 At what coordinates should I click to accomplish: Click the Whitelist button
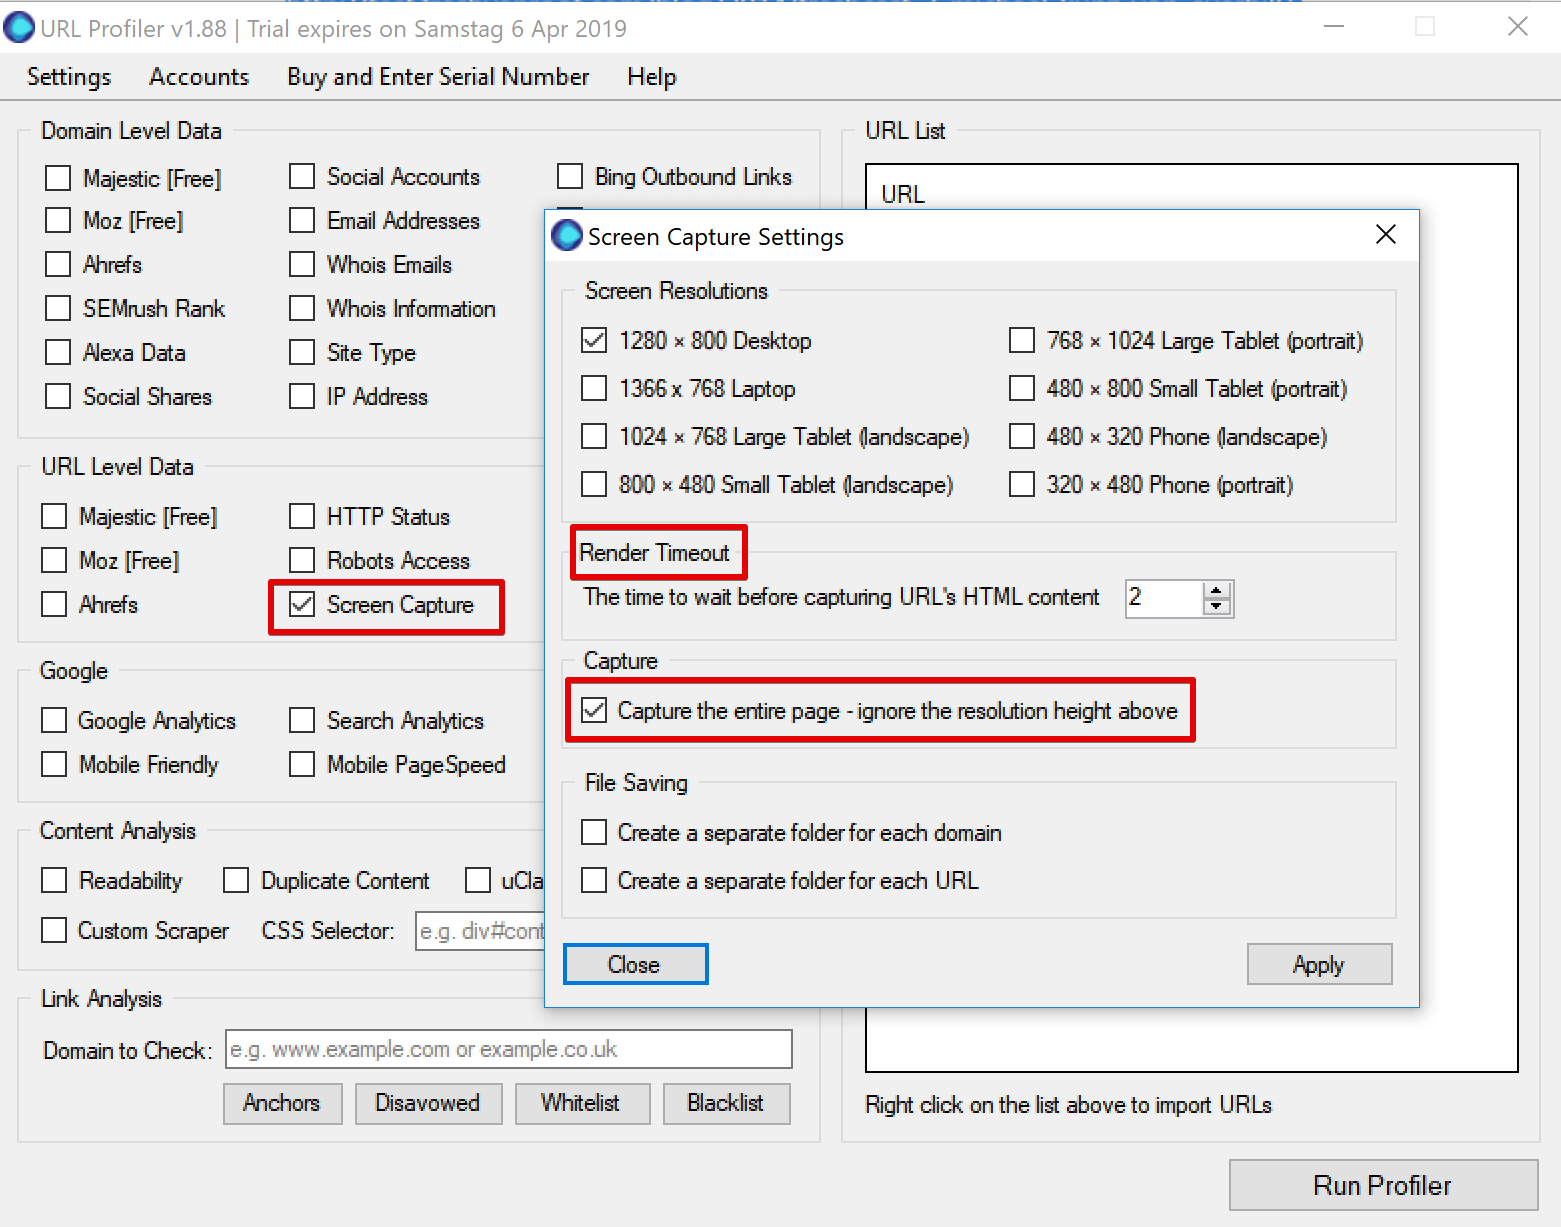pos(582,1103)
